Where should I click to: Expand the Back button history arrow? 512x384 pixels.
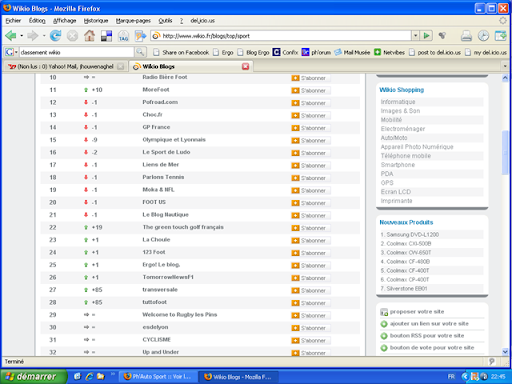point(22,35)
